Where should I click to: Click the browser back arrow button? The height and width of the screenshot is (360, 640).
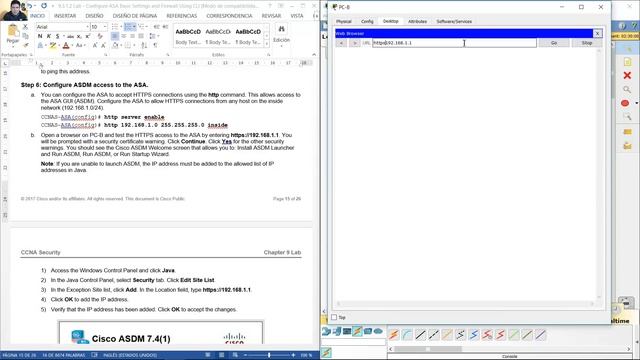[341, 43]
